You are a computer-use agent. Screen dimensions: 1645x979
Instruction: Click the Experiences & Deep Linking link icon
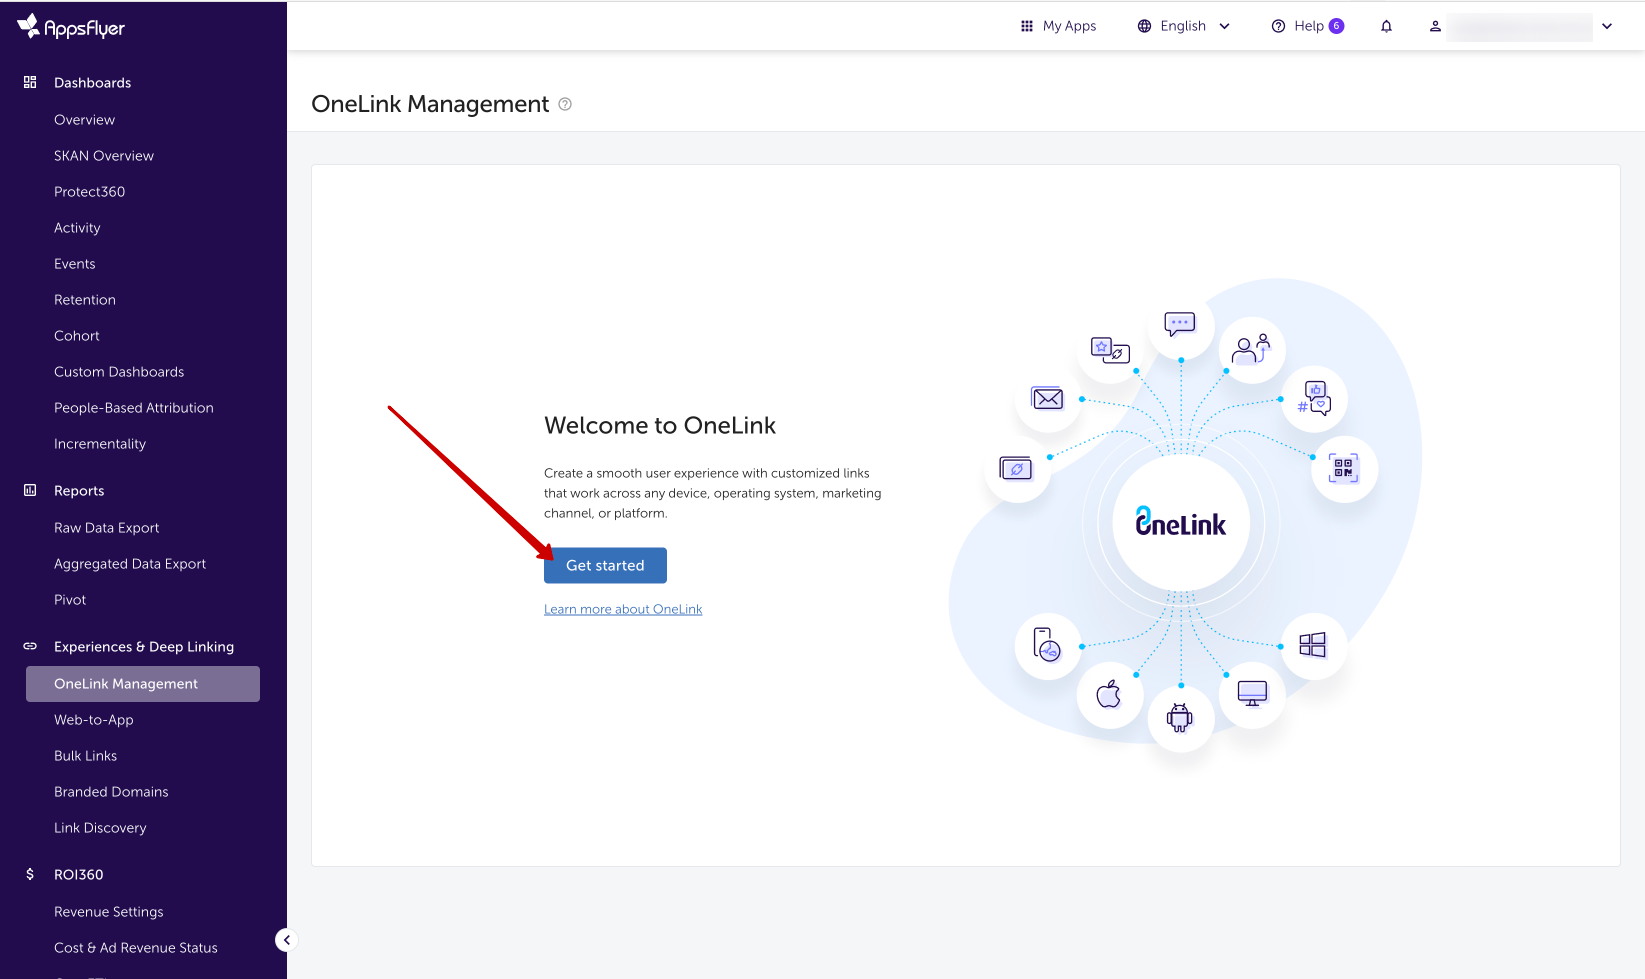coord(30,646)
